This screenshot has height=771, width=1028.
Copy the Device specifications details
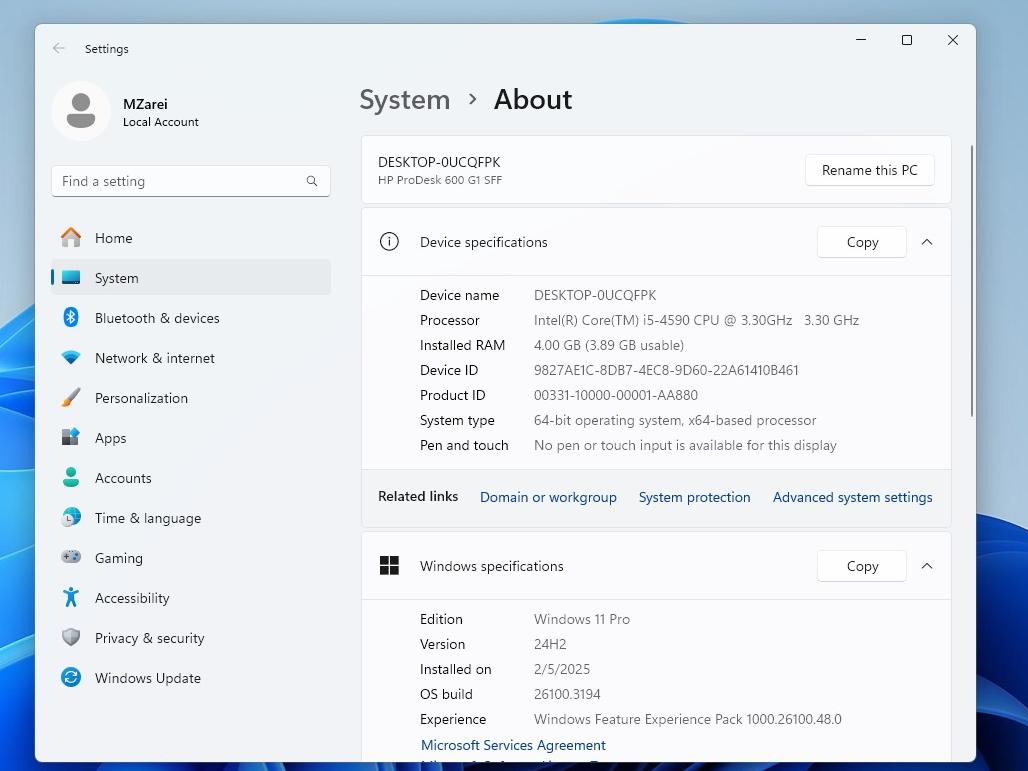pos(862,242)
